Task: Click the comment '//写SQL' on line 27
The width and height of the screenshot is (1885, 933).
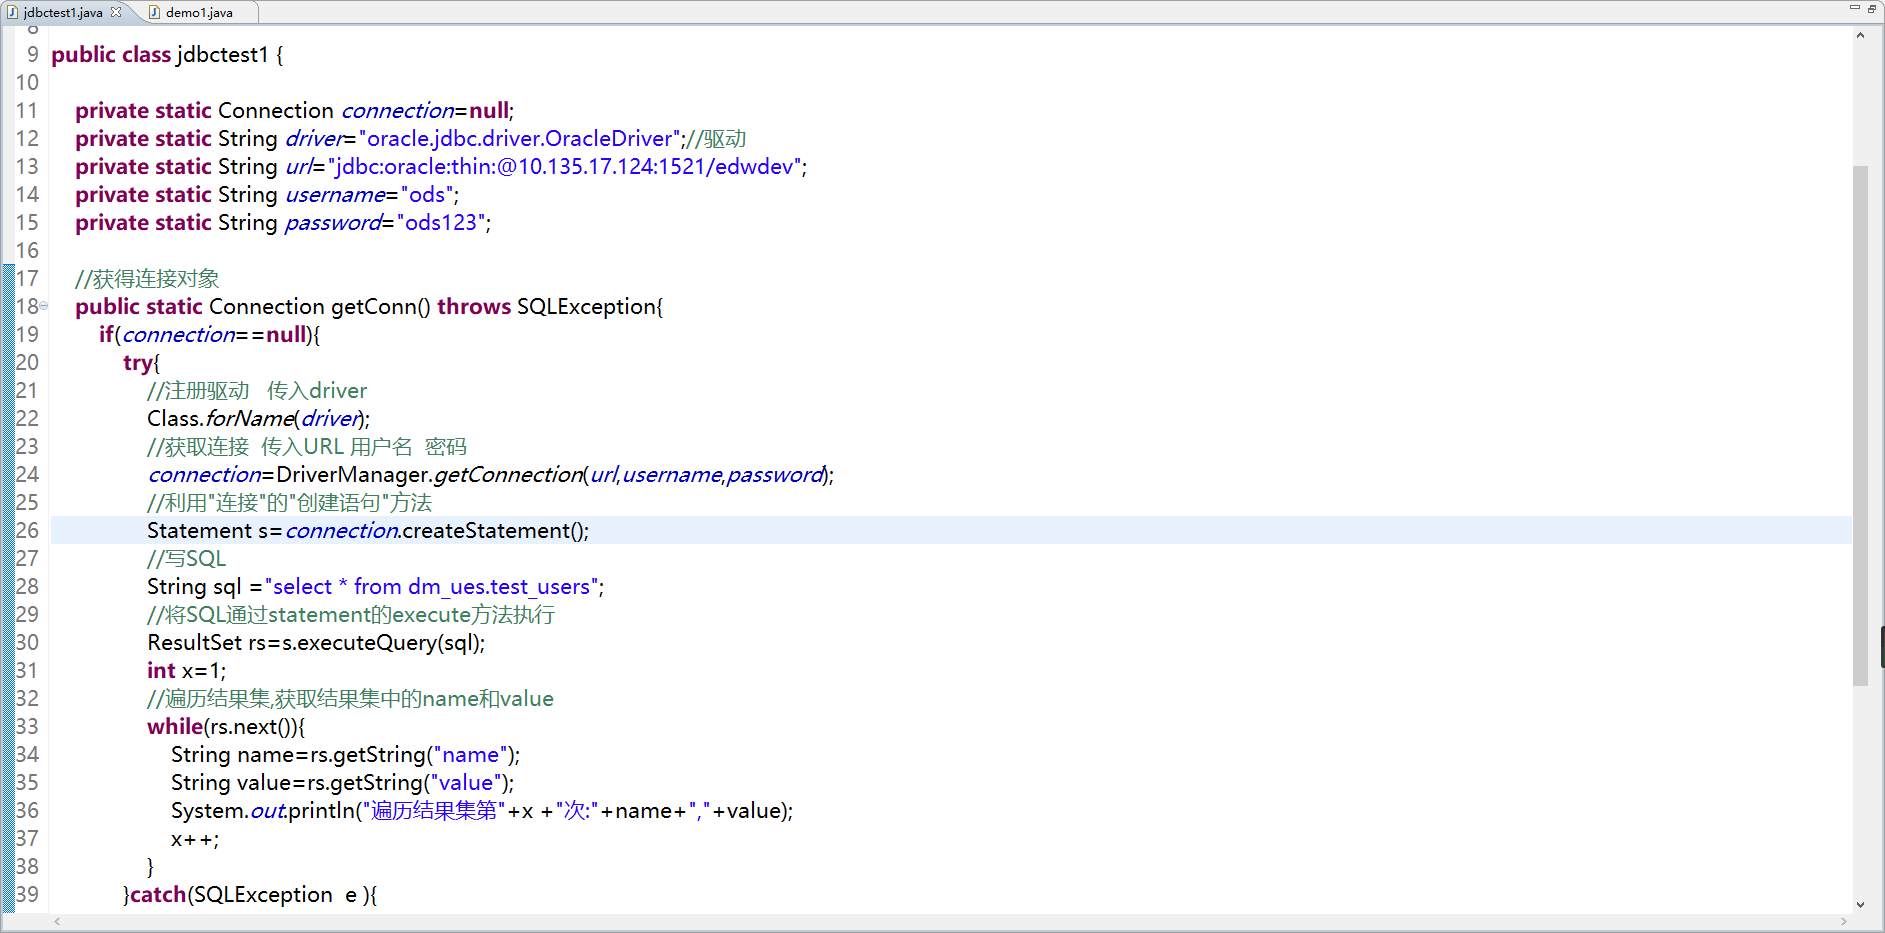Action: (187, 559)
